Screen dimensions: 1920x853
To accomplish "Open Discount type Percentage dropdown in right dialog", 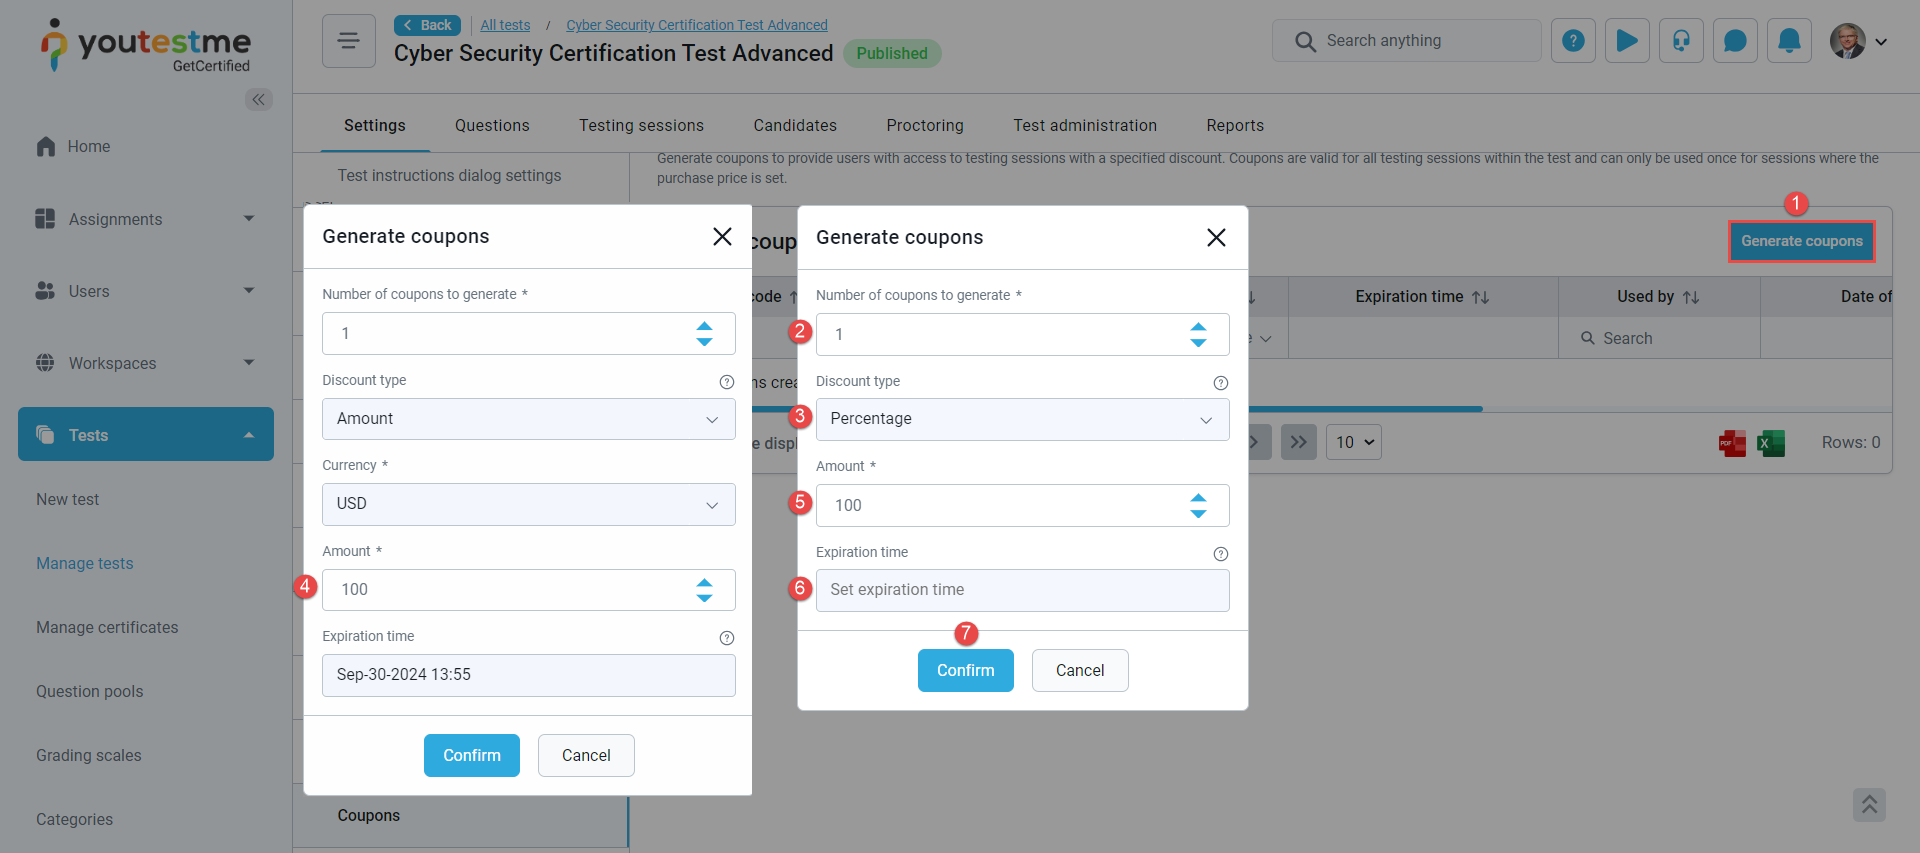I will [1023, 419].
